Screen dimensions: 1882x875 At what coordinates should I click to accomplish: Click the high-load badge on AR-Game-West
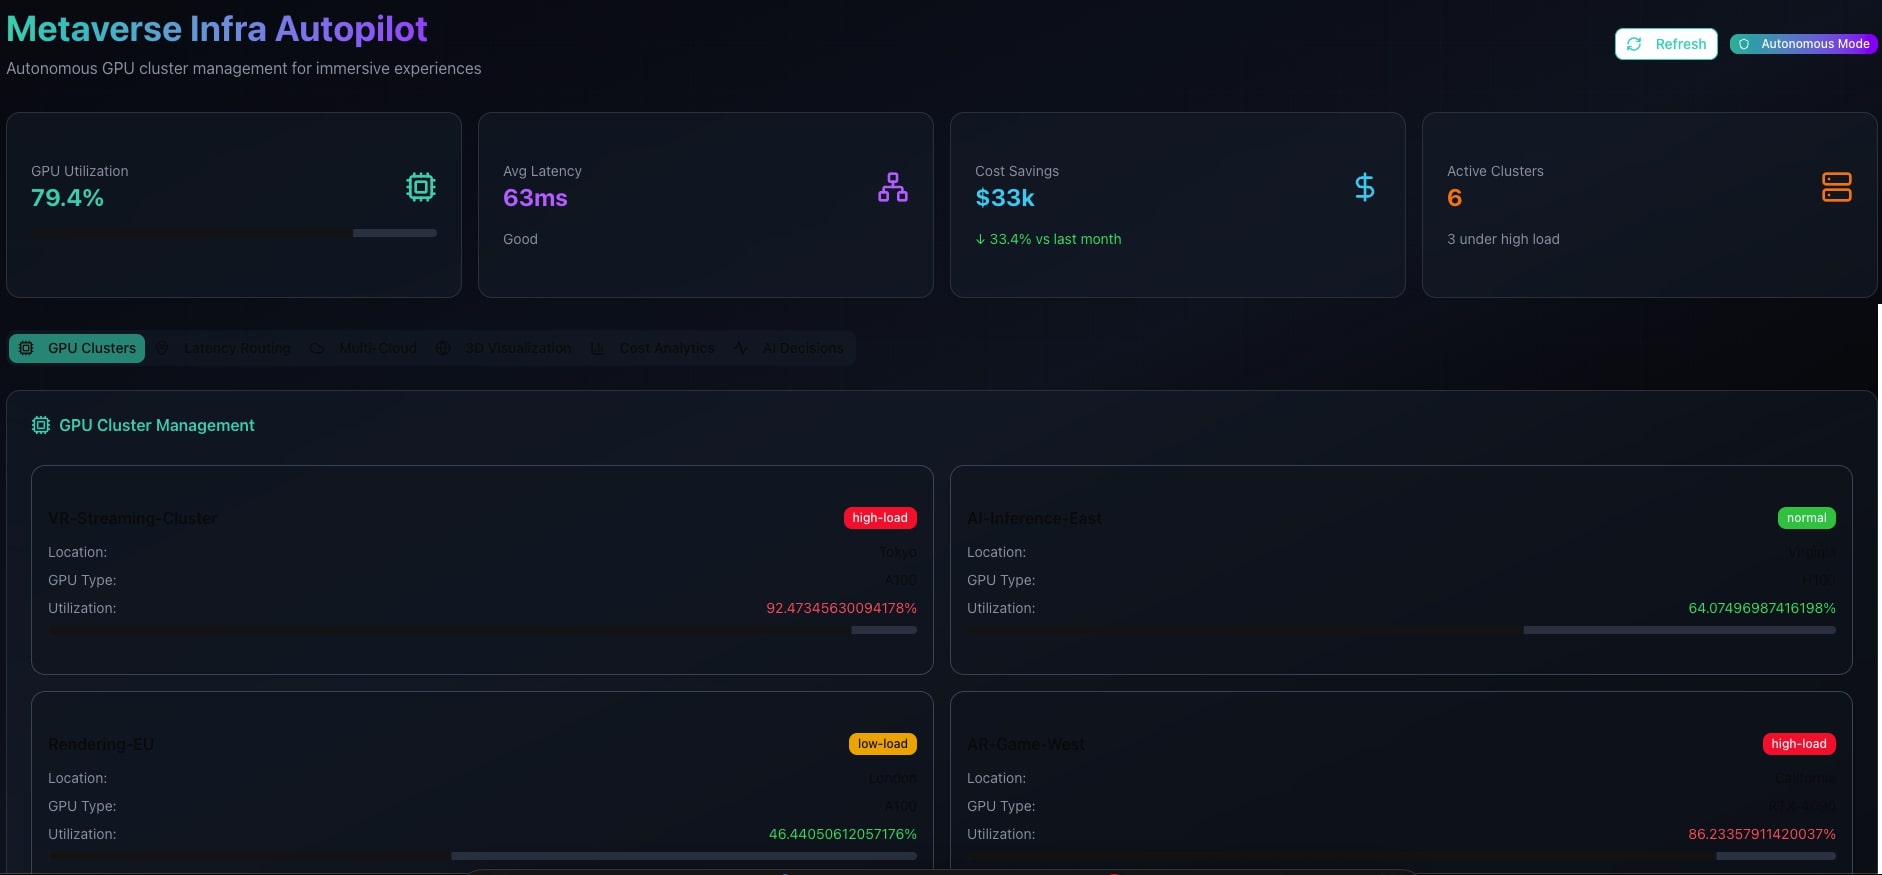[1799, 744]
